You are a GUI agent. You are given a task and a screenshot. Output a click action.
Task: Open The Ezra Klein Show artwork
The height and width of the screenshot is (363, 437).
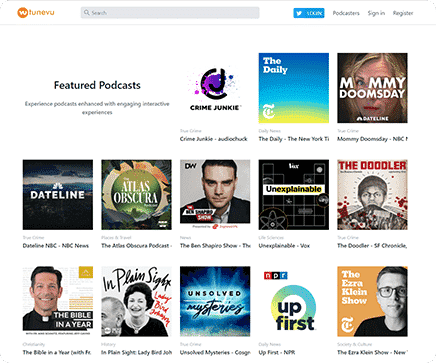(x=372, y=301)
